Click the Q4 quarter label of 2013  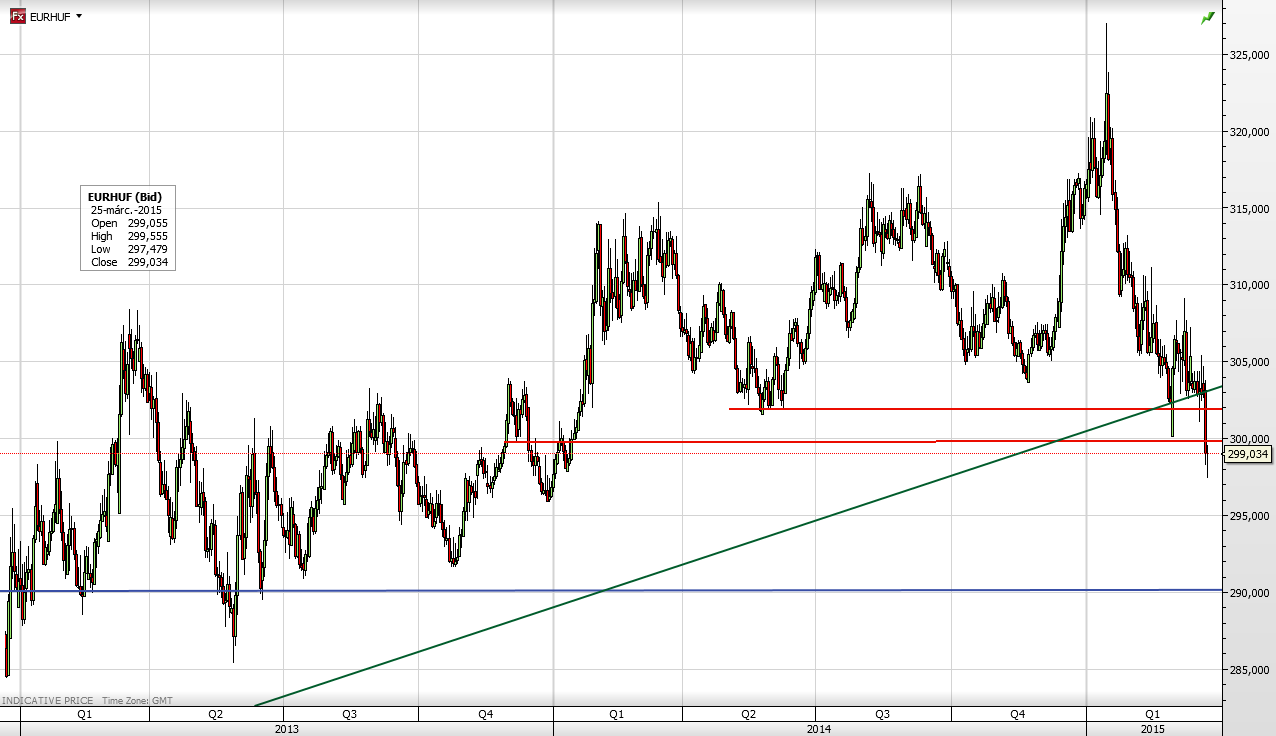tap(485, 715)
